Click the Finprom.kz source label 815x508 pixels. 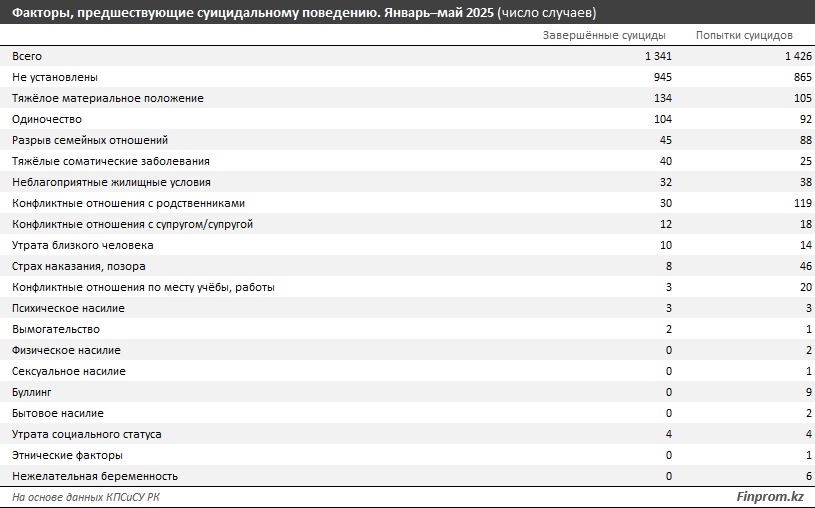[x=770, y=497]
